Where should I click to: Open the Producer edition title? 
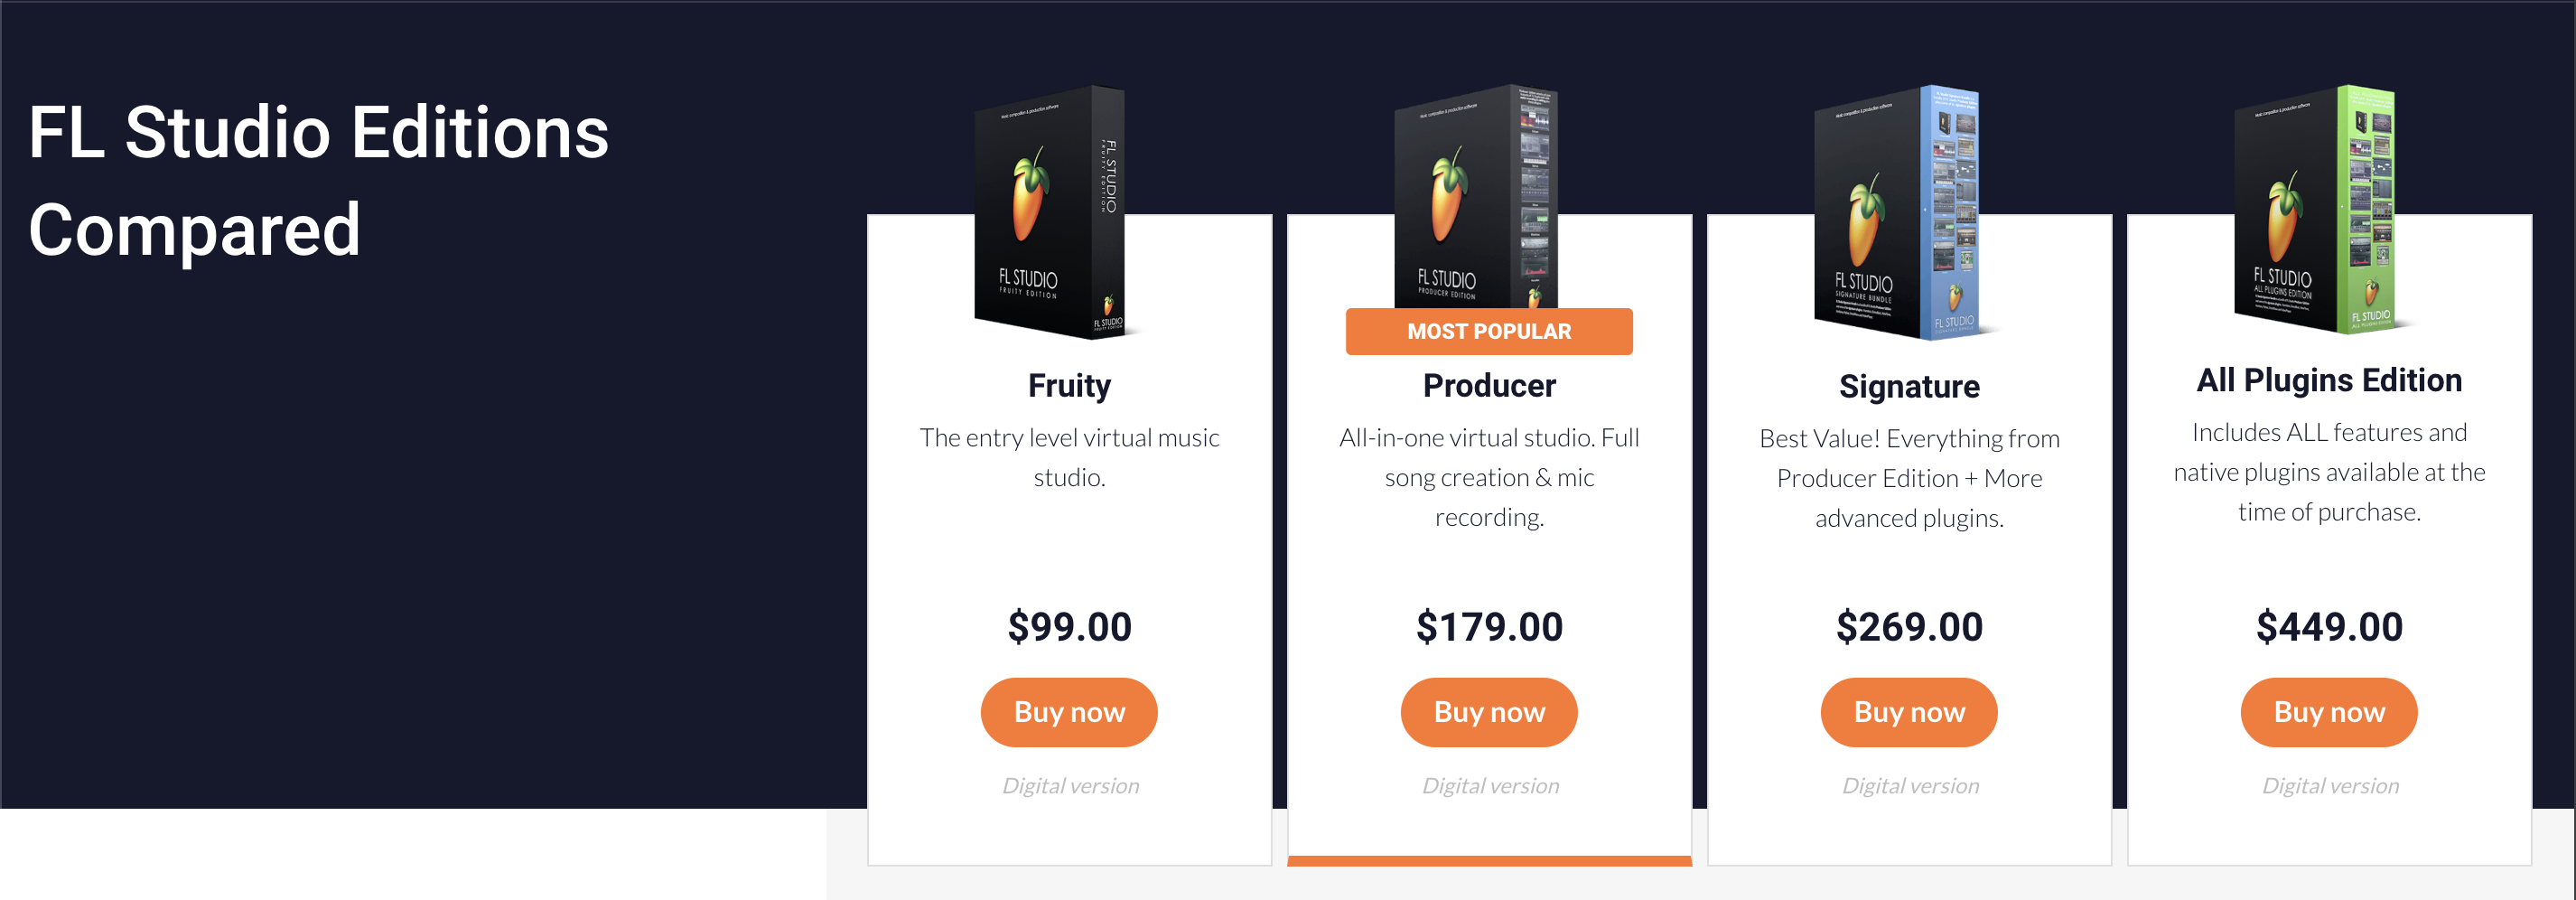pyautogui.click(x=1489, y=386)
